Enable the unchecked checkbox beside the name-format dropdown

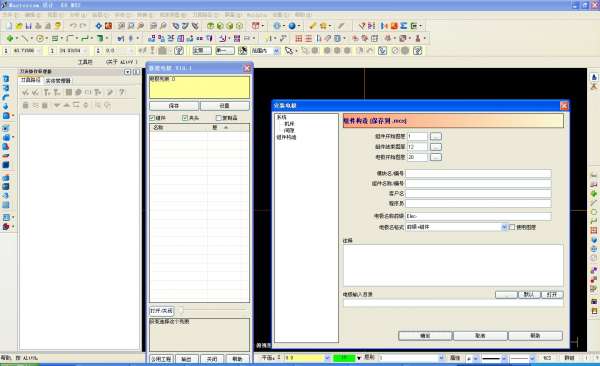click(x=512, y=227)
